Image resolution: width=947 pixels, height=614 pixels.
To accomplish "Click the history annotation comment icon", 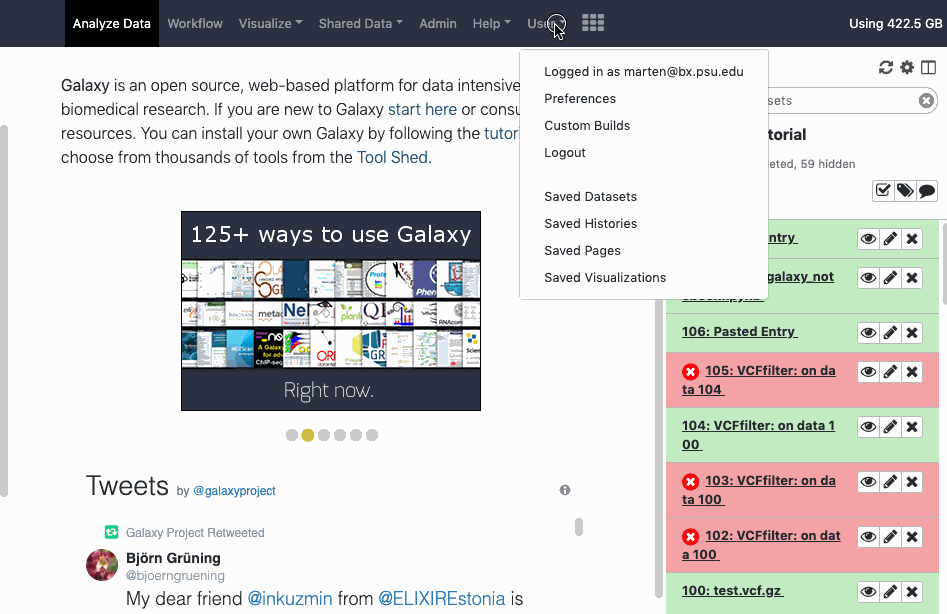I will tap(927, 190).
